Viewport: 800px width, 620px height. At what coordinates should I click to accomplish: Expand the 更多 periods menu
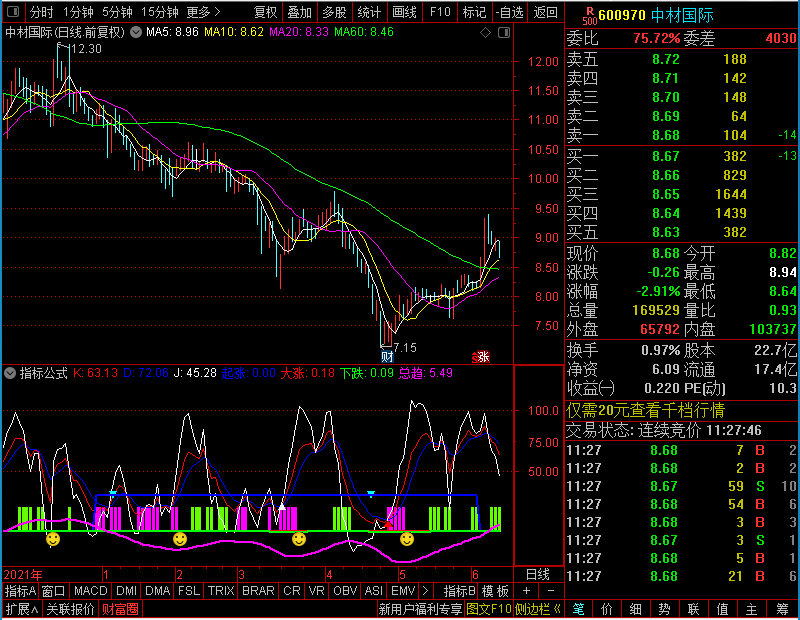coord(203,12)
